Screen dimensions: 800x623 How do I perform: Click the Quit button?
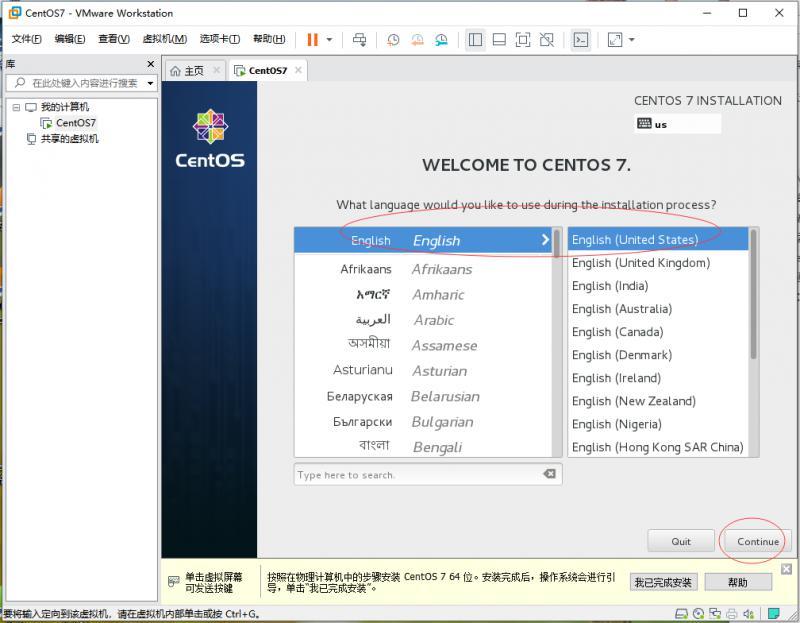pyautogui.click(x=681, y=541)
